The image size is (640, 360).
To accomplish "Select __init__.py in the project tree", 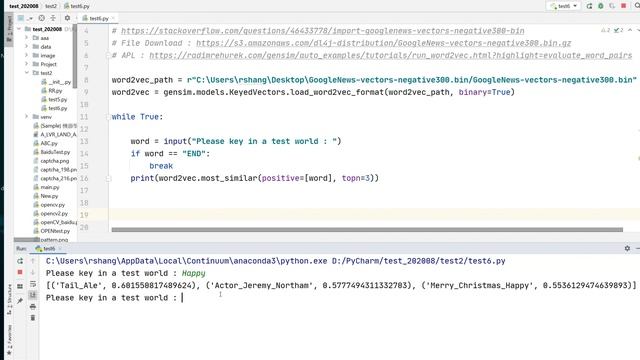I will coord(56,82).
